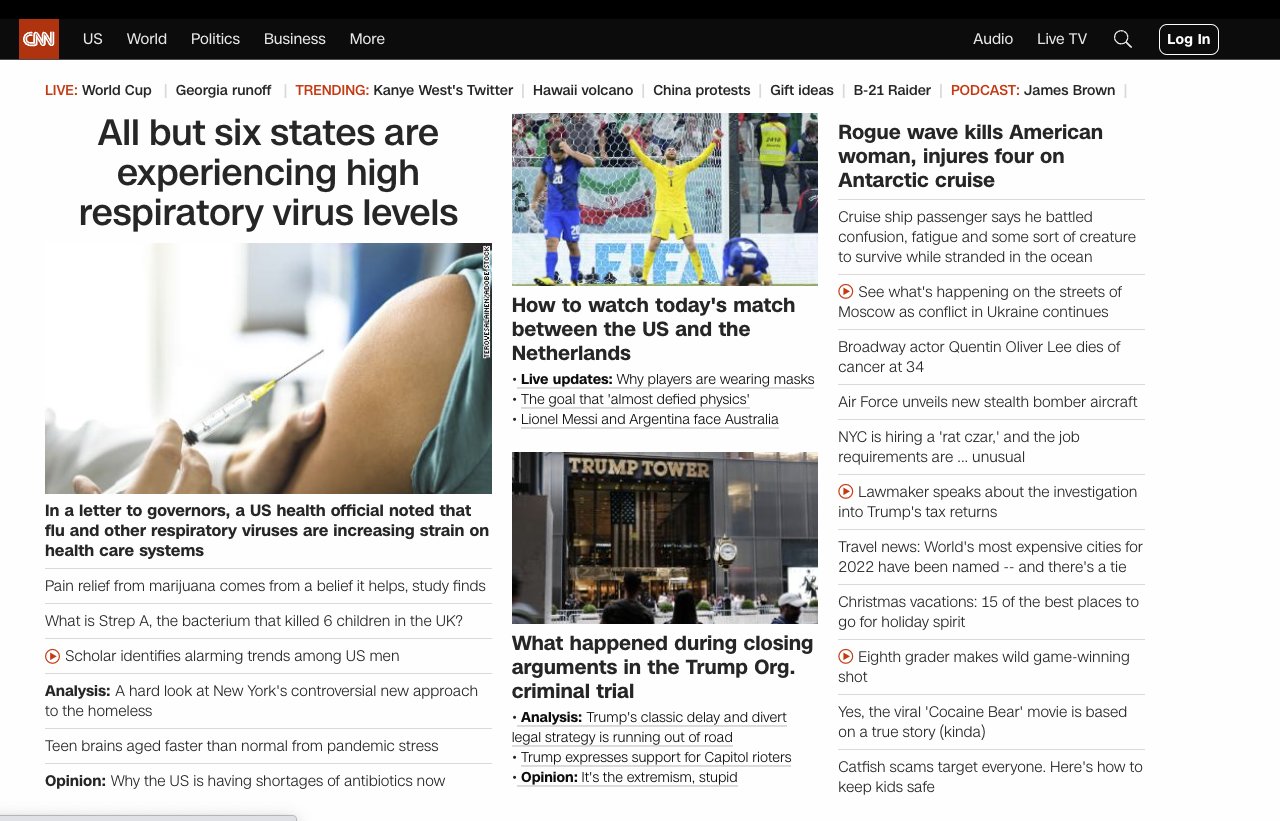Open Audio in the top bar

pos(993,39)
